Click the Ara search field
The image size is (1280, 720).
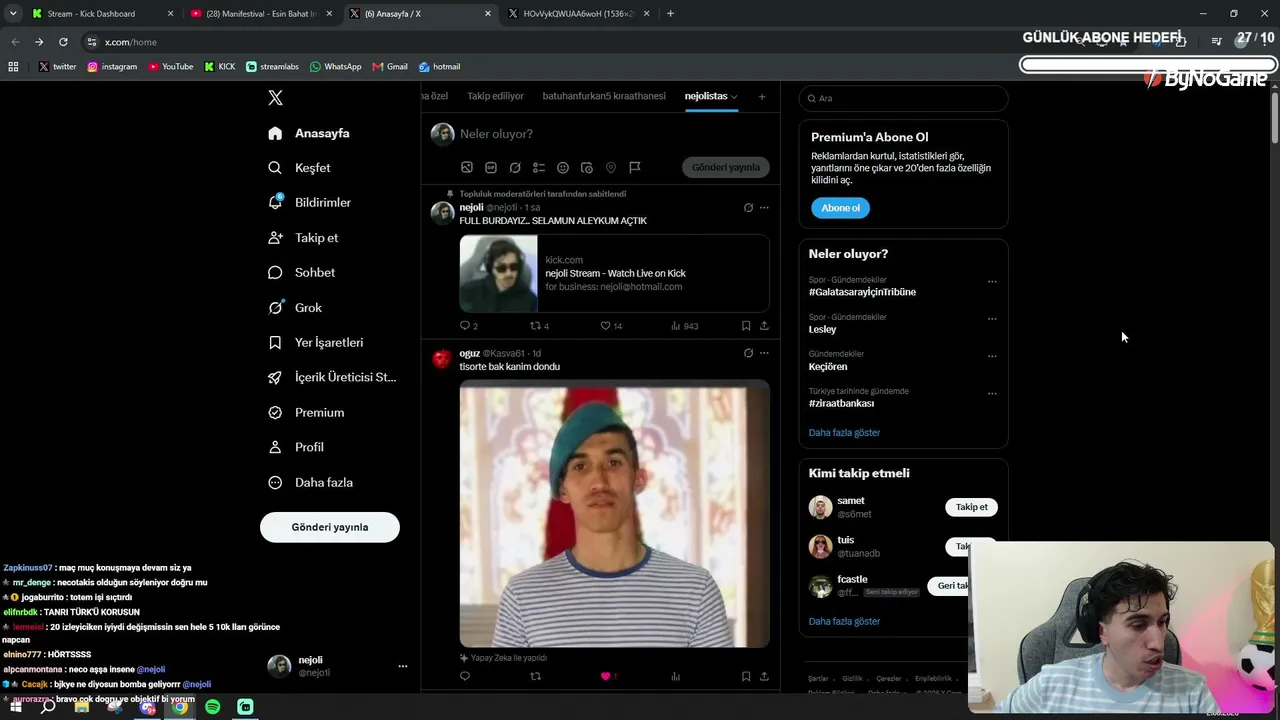click(904, 98)
